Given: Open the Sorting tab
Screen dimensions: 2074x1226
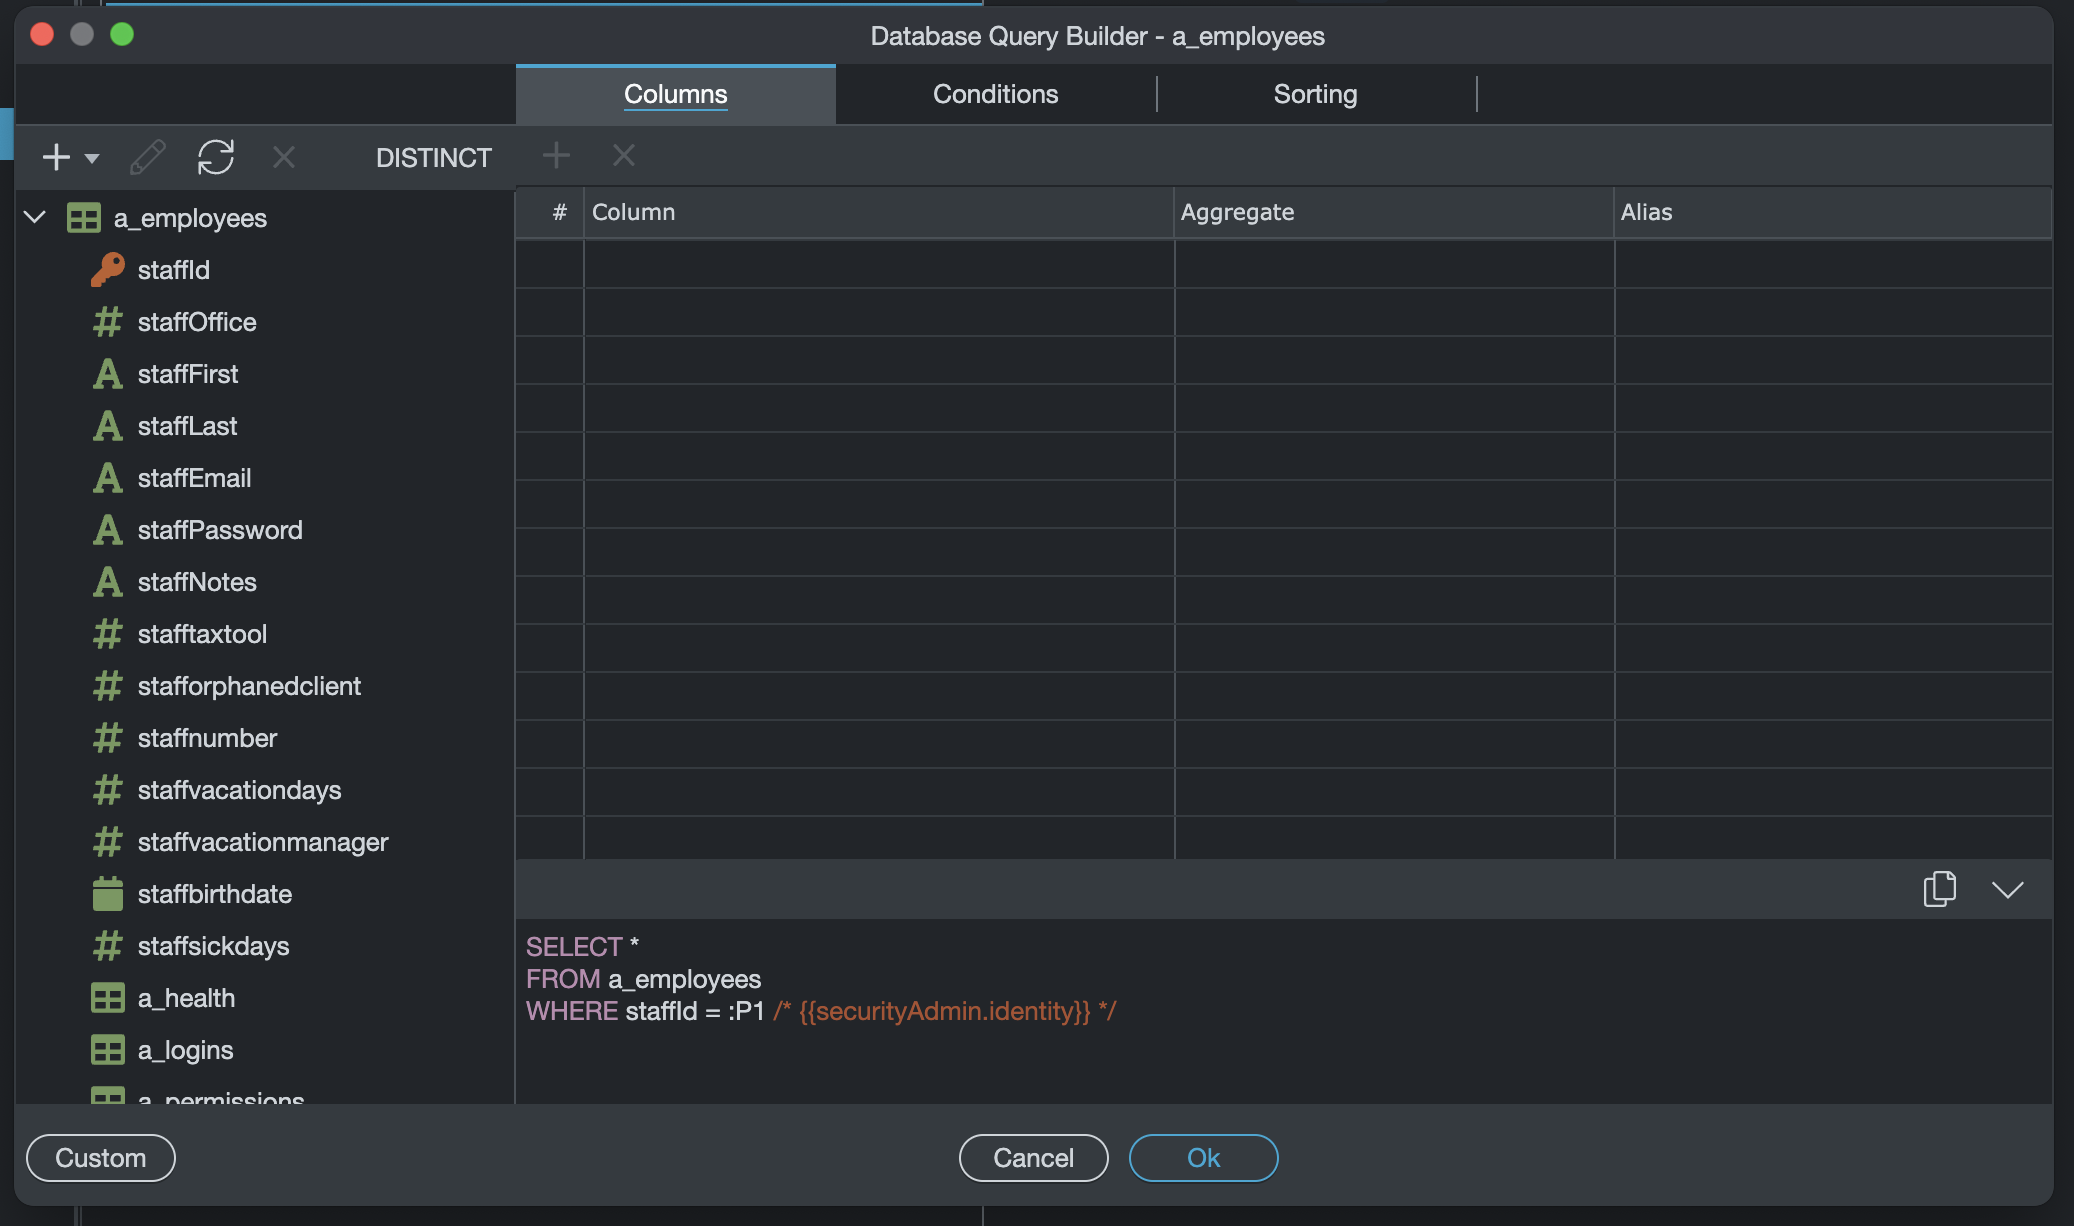Looking at the screenshot, I should pos(1315,94).
